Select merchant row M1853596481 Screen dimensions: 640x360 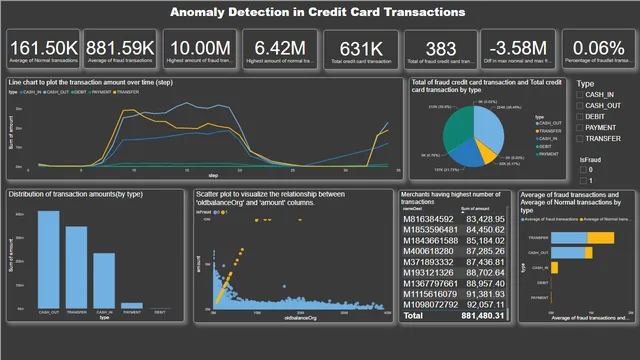453,230
